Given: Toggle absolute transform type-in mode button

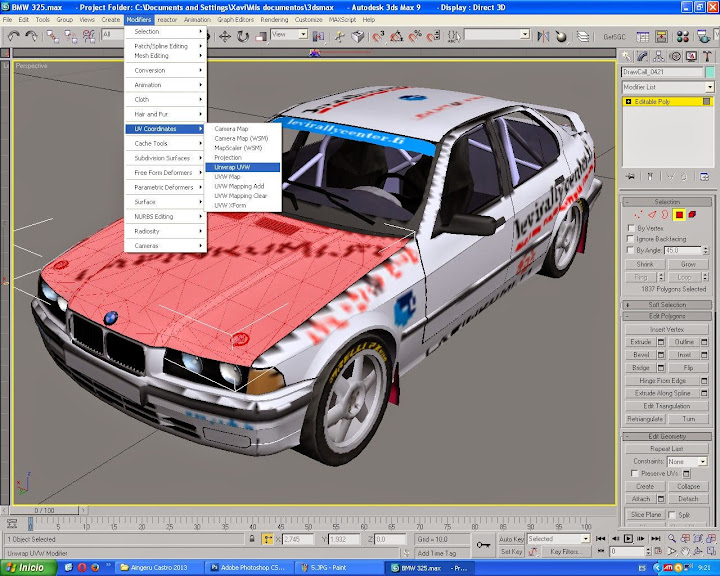Looking at the screenshot, I should [x=267, y=539].
